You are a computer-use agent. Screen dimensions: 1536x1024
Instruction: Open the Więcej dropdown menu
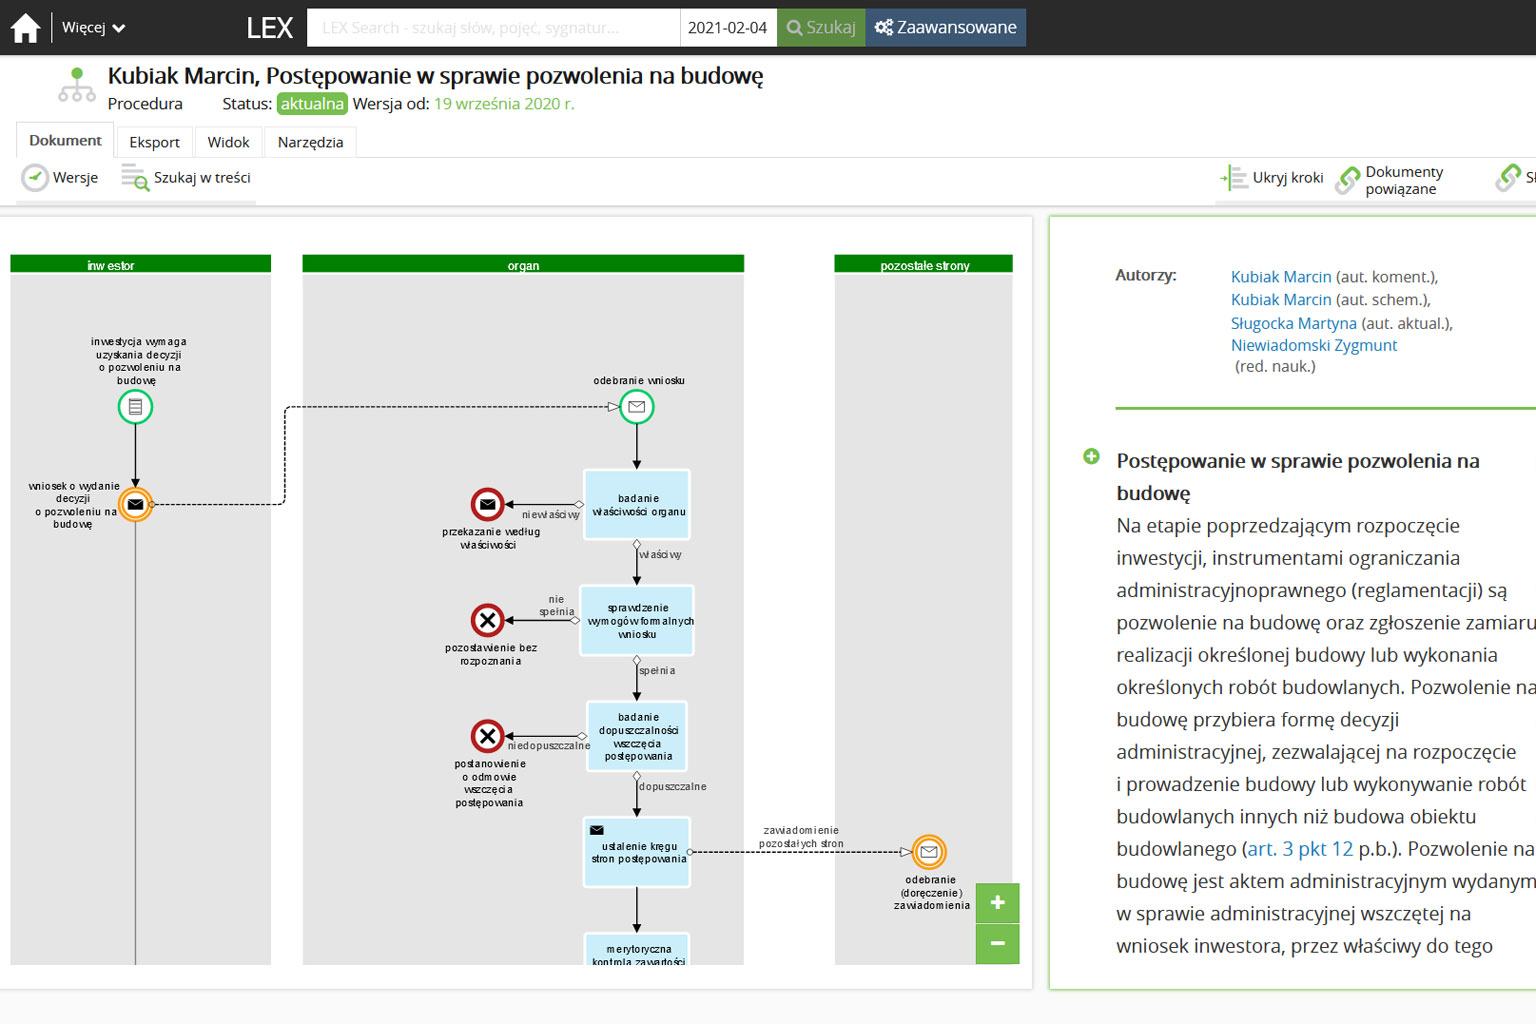click(93, 28)
